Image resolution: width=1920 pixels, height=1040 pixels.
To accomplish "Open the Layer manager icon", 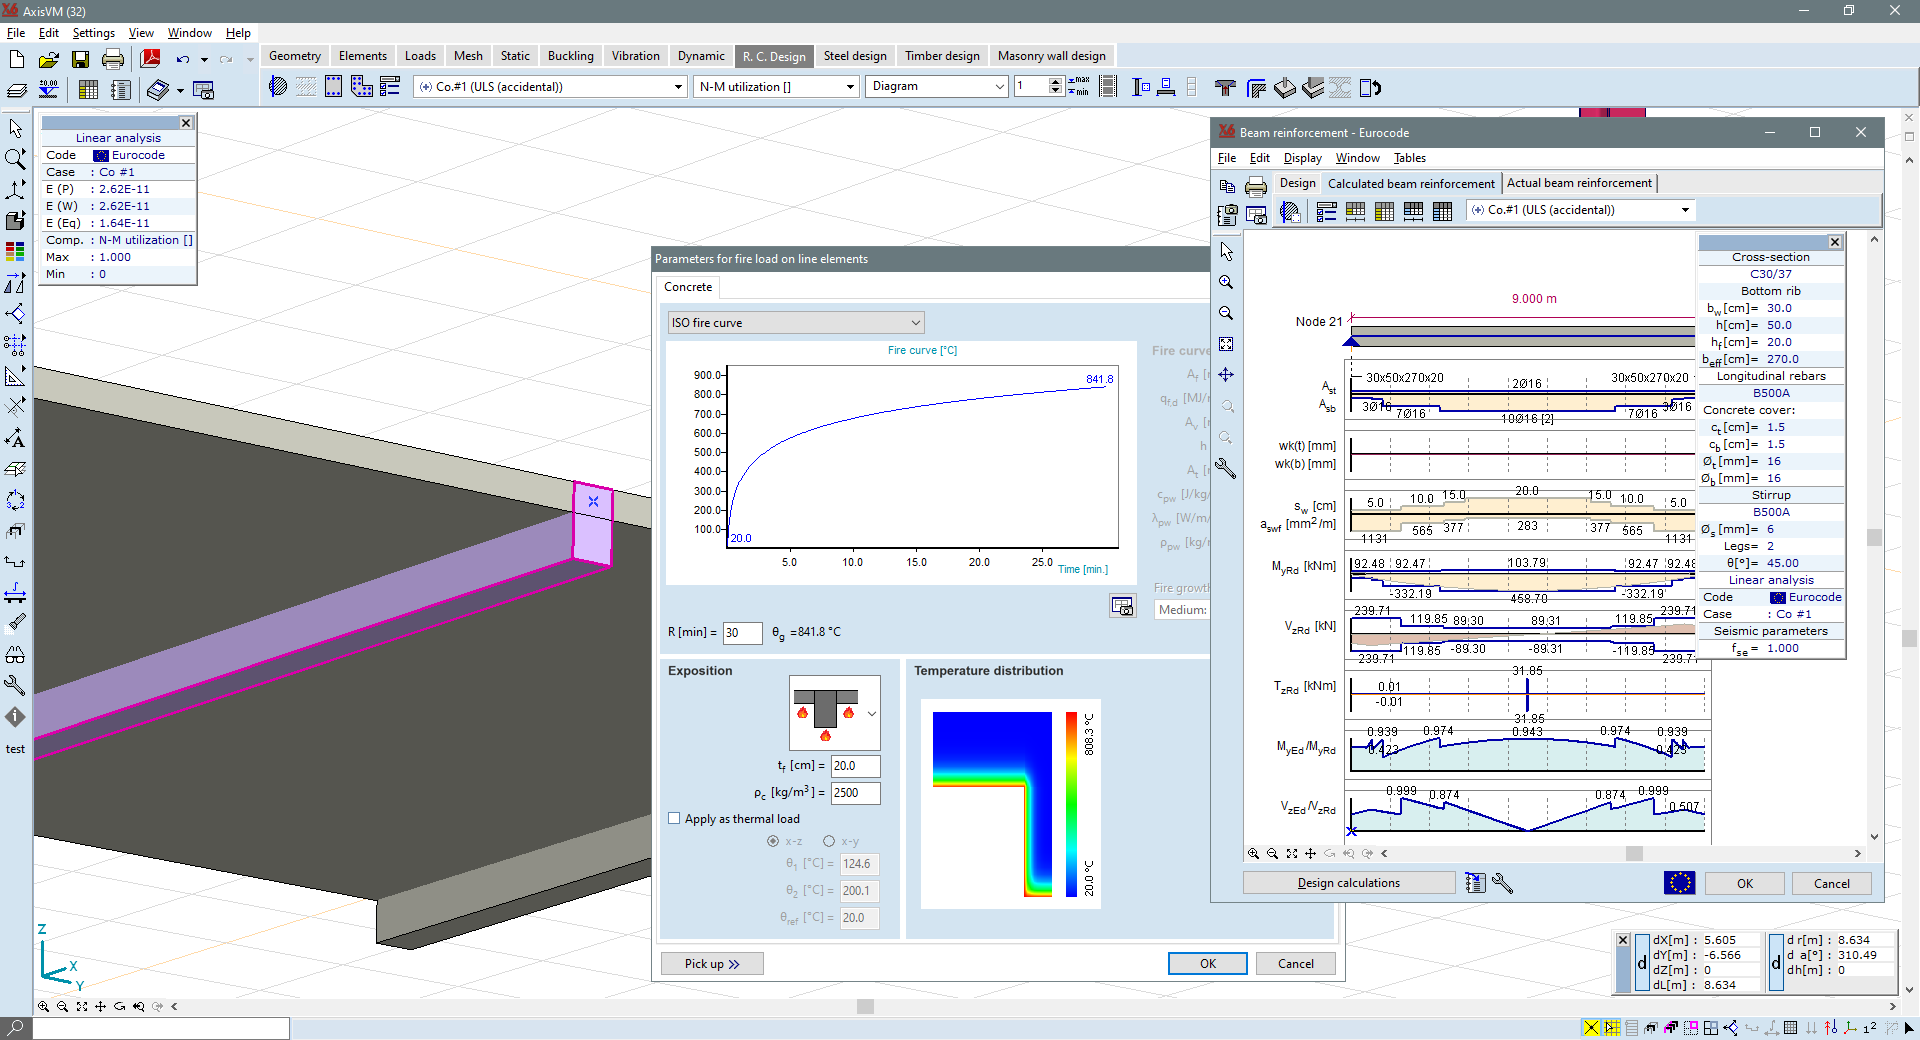I will 16,90.
